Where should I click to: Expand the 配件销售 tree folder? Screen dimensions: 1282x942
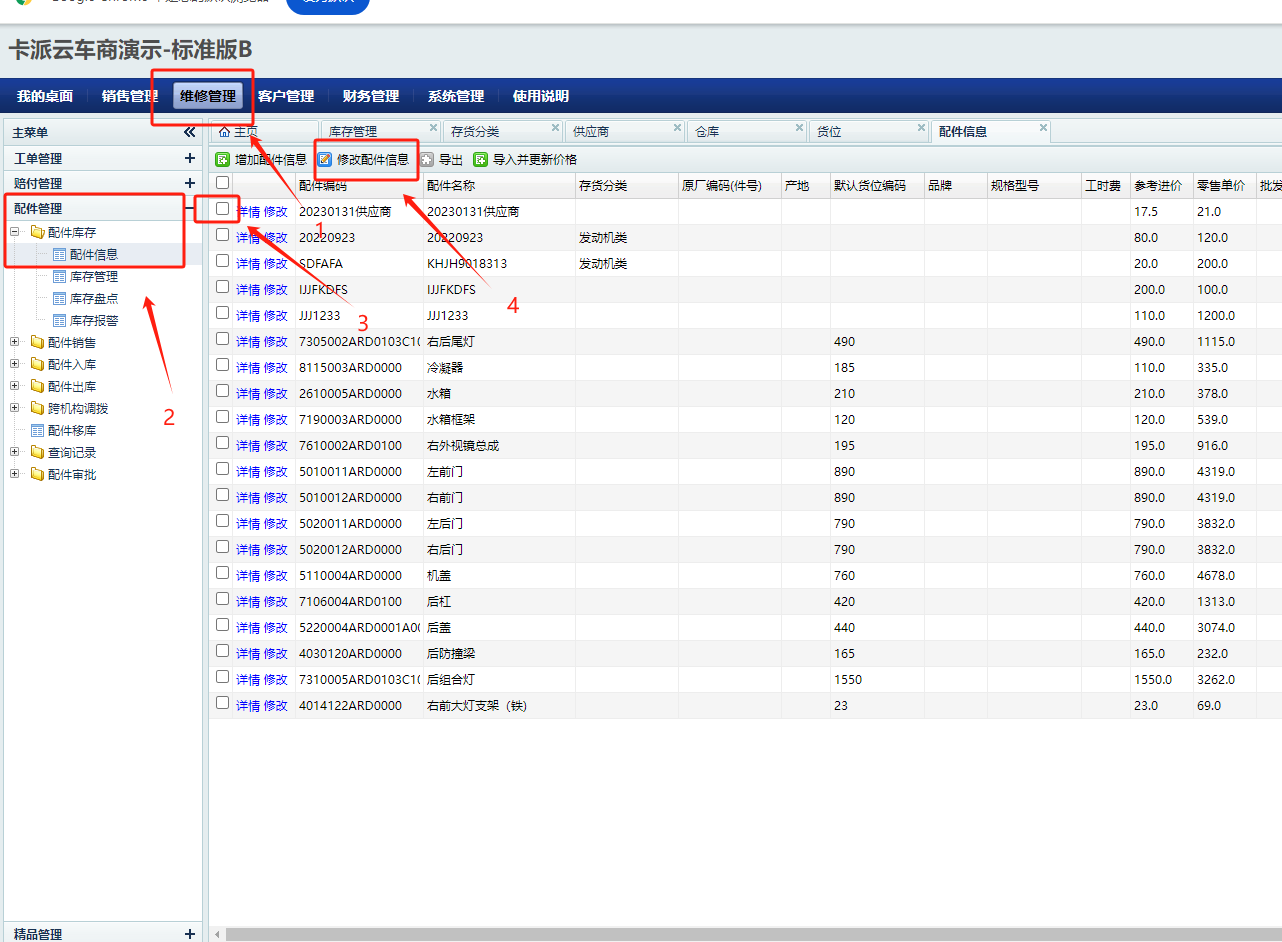point(15,342)
